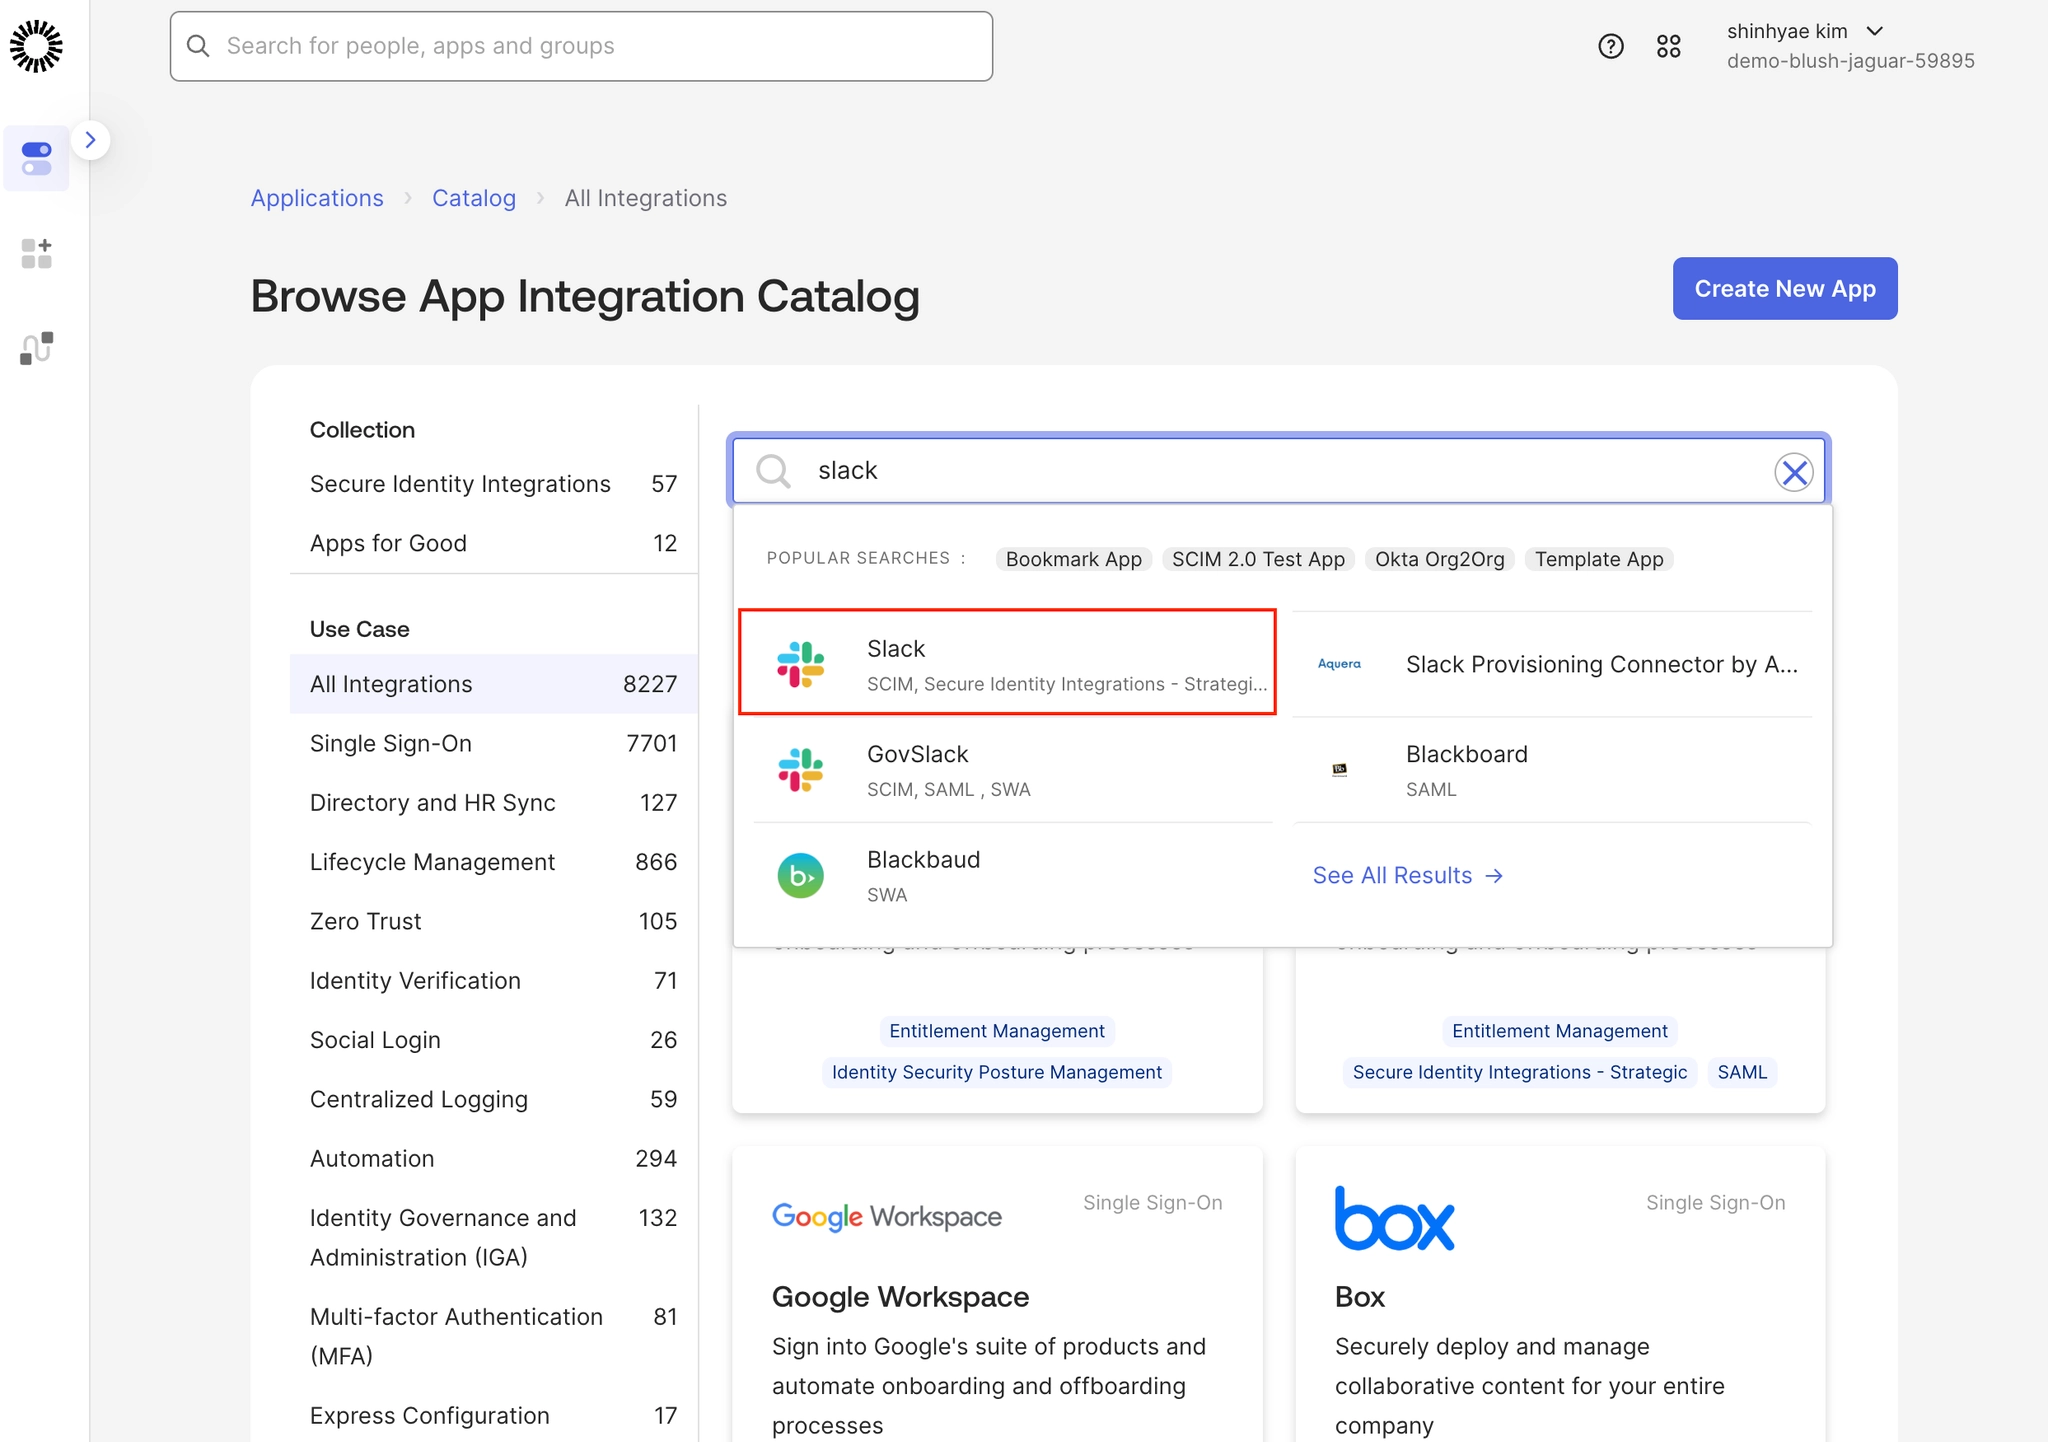Screen dimensions: 2048x1442
Task: Open the workflow connector icon in sidebar
Action: pyautogui.click(x=37, y=349)
